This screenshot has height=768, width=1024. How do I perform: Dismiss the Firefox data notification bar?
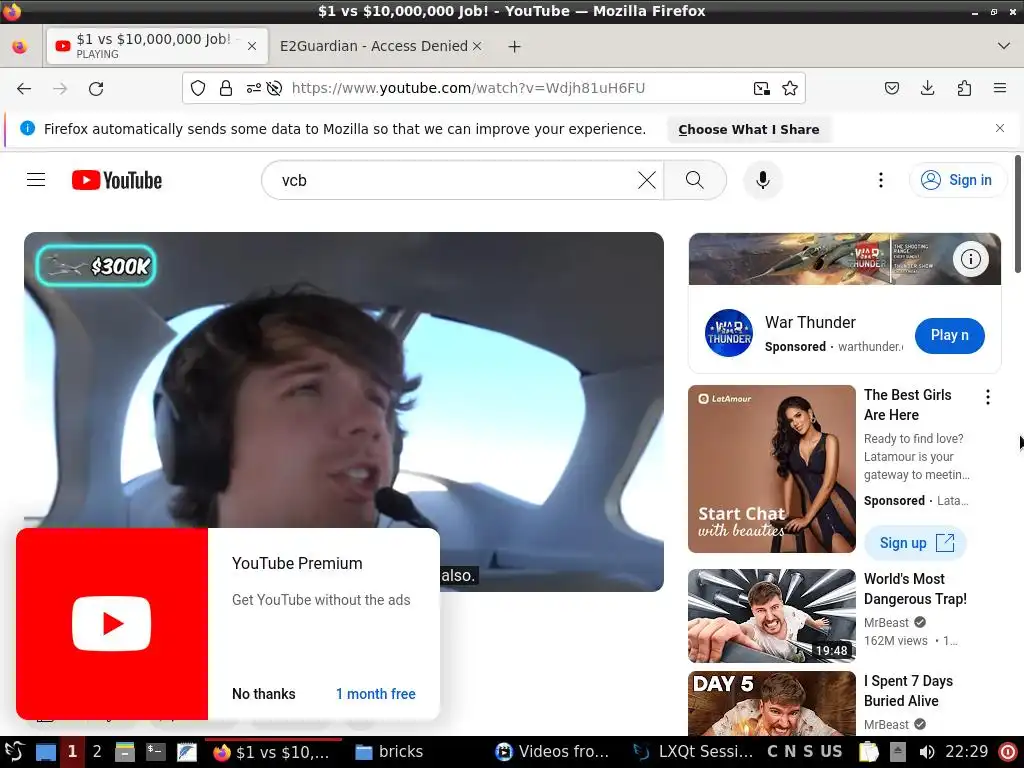tap(999, 128)
